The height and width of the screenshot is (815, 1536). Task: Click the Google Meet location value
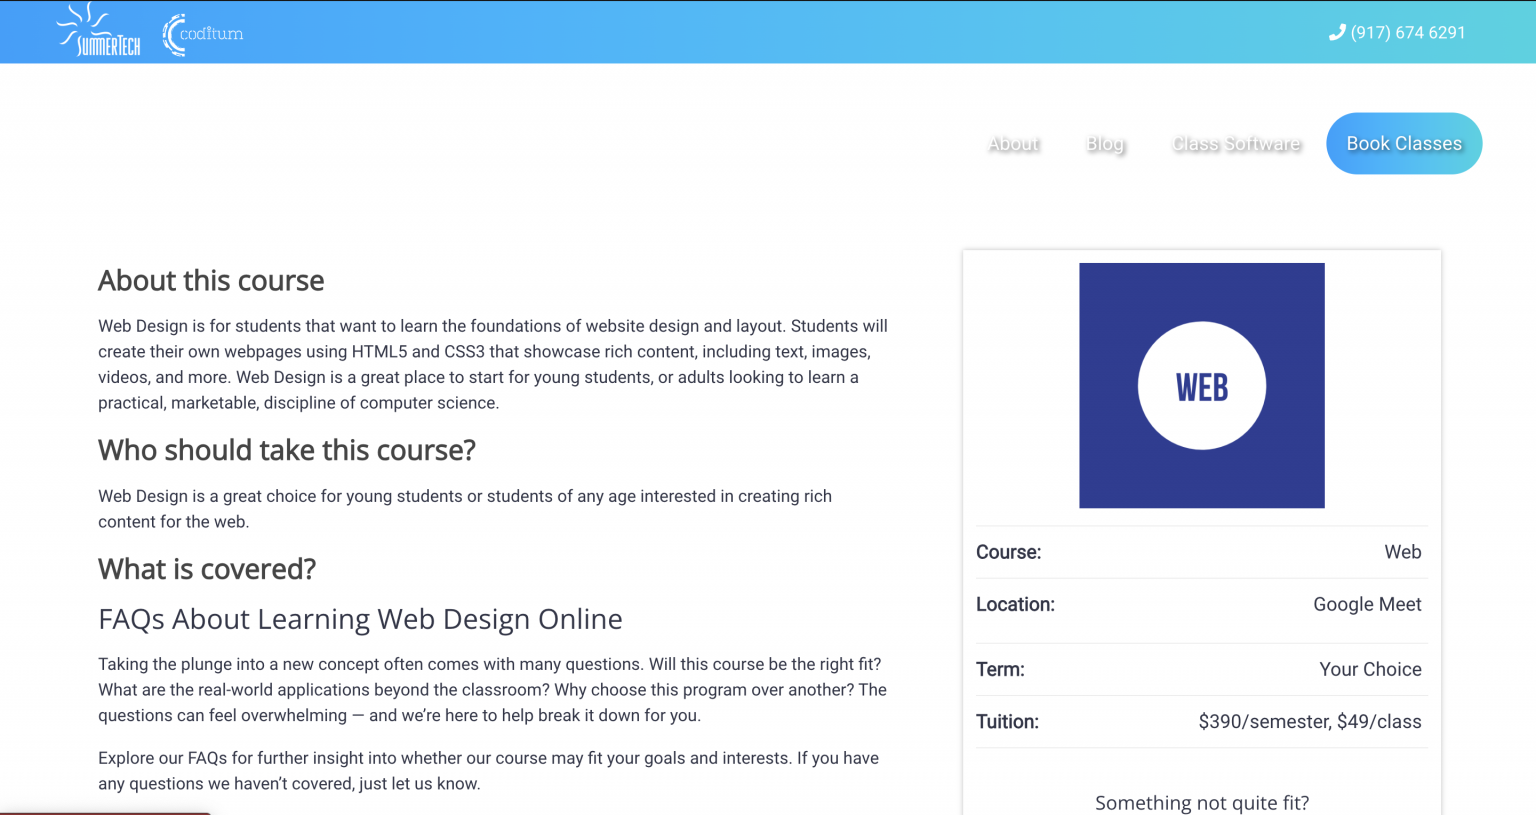click(x=1367, y=604)
